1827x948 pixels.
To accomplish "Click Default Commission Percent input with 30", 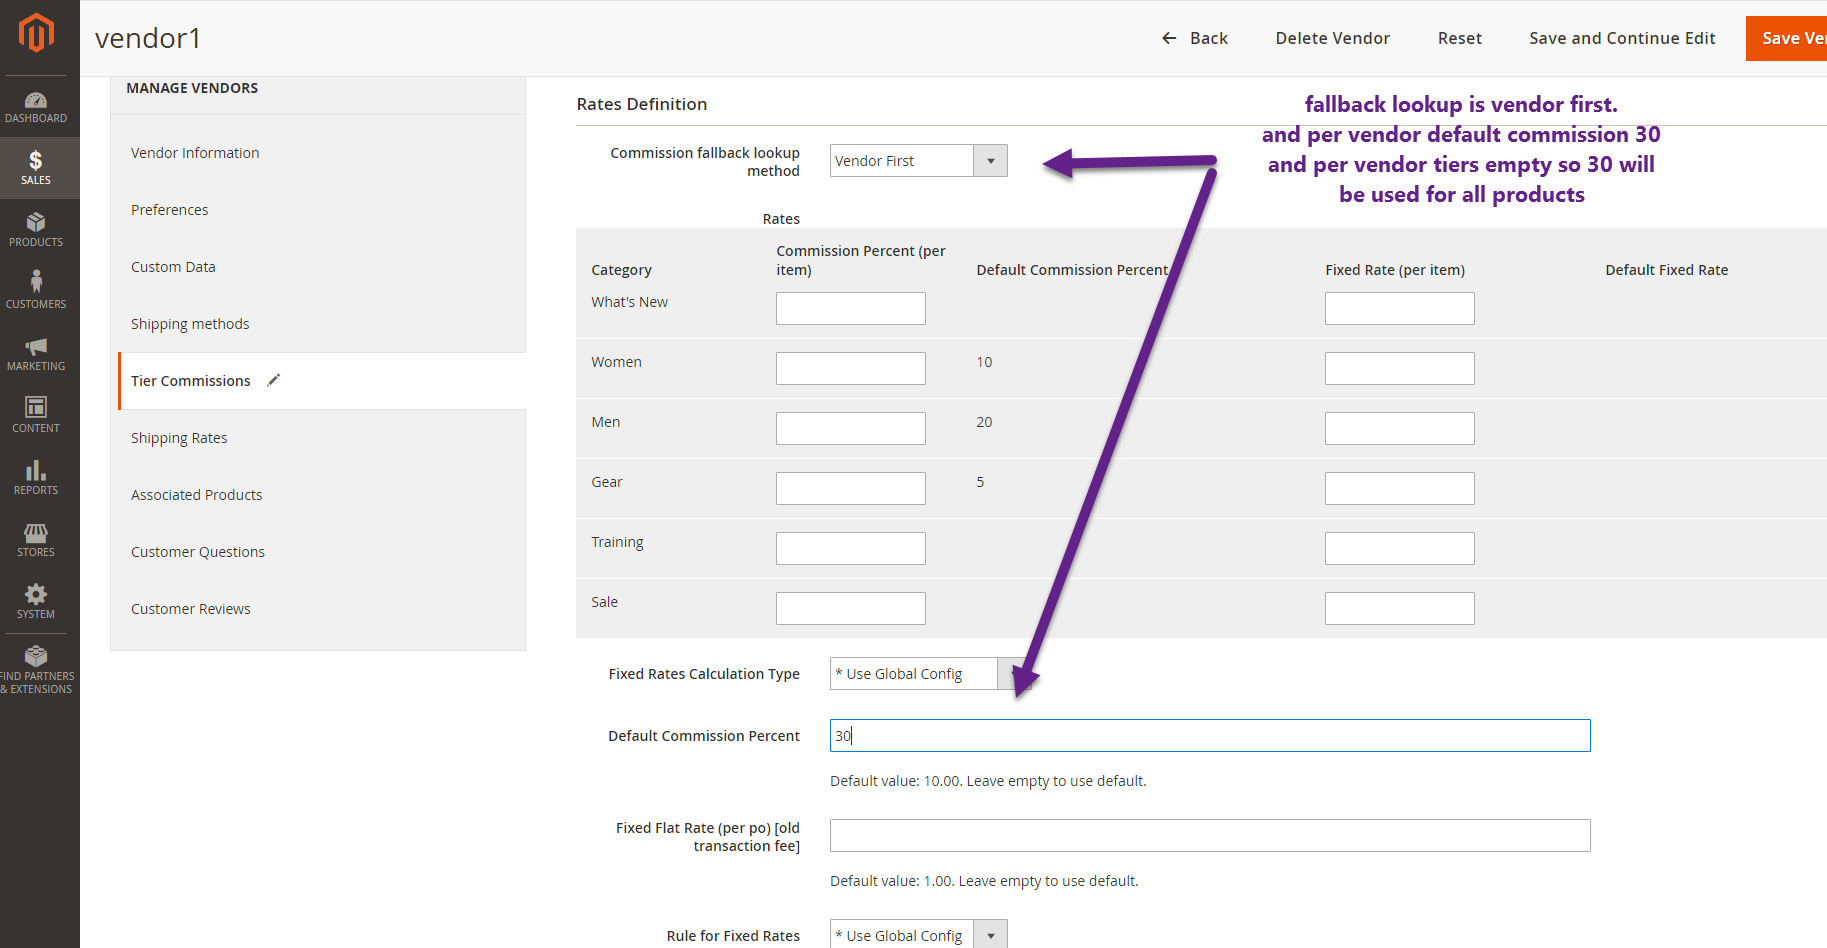I will [1210, 736].
